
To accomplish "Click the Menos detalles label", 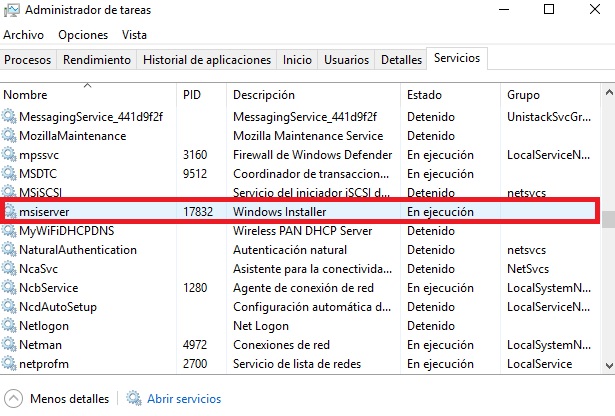I will click(x=69, y=399).
